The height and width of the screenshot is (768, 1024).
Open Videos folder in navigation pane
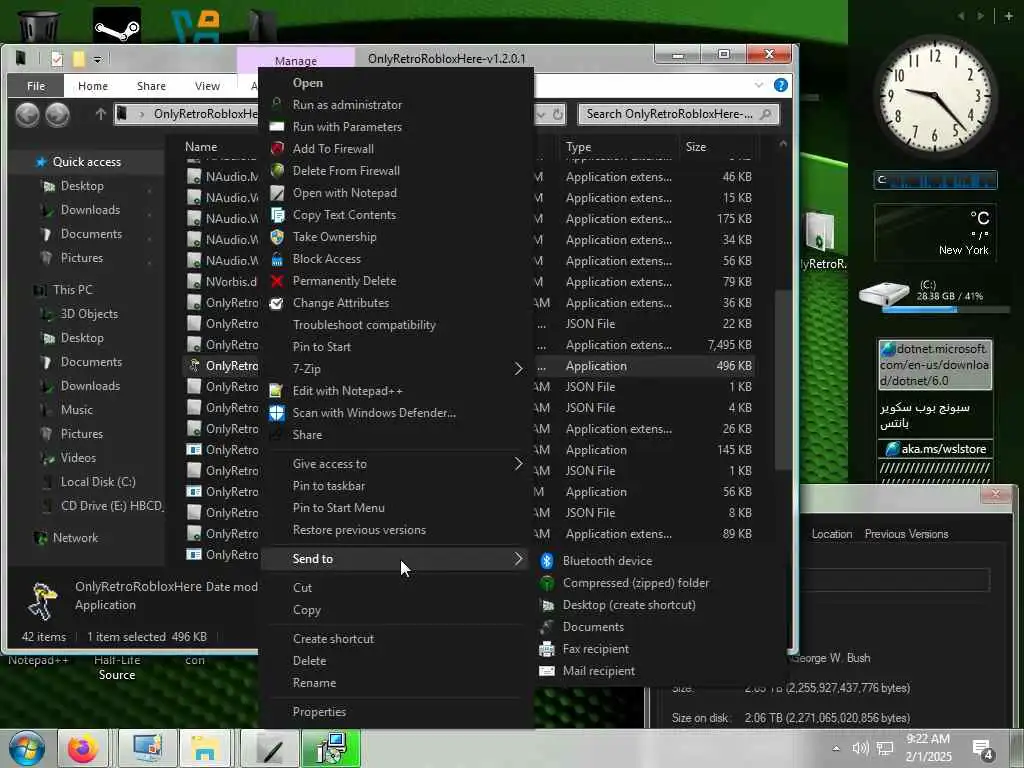[x=78, y=458]
